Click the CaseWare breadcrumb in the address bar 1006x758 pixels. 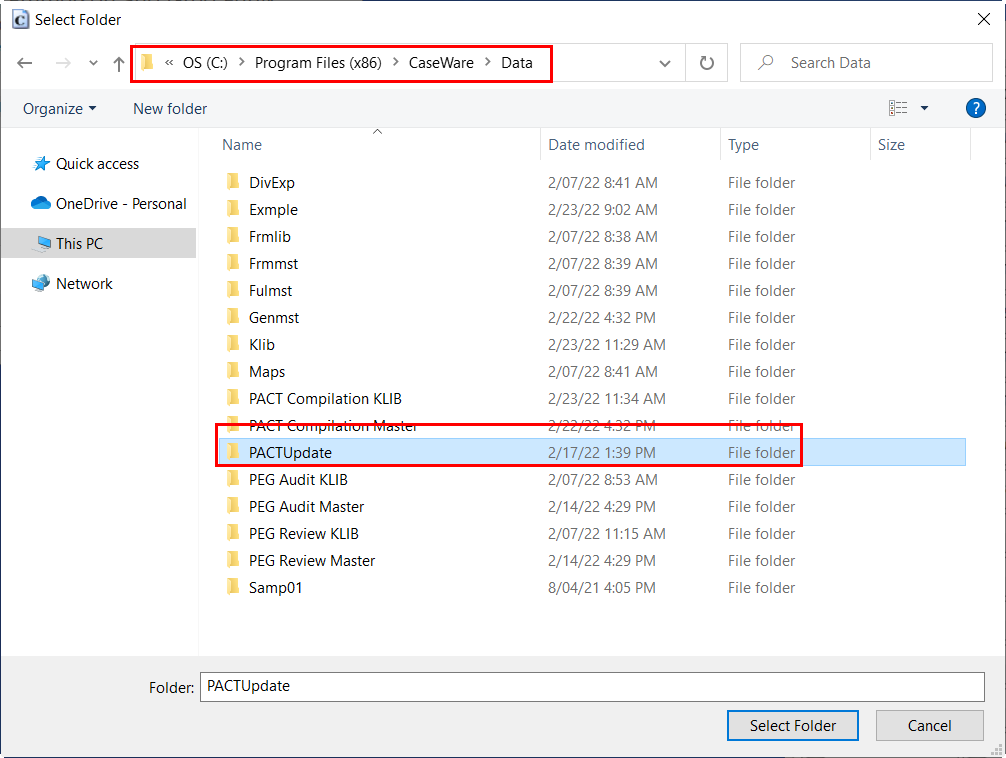(441, 62)
